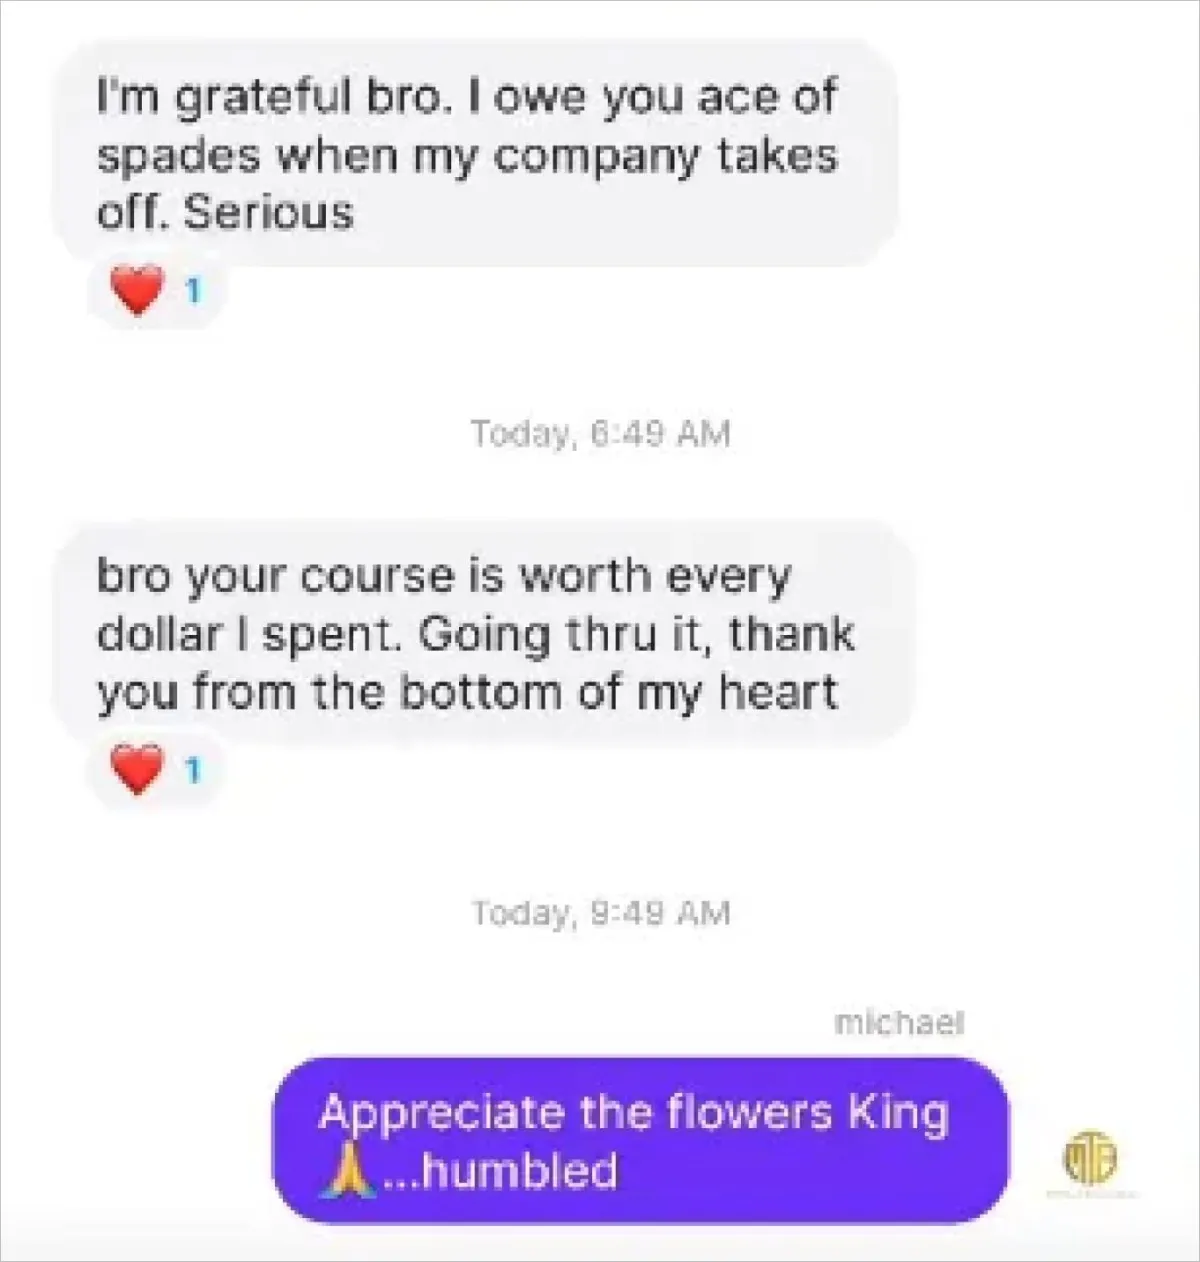Image resolution: width=1200 pixels, height=1262 pixels.
Task: Click the heart reaction under the "course is worth" message
Action: (137, 770)
